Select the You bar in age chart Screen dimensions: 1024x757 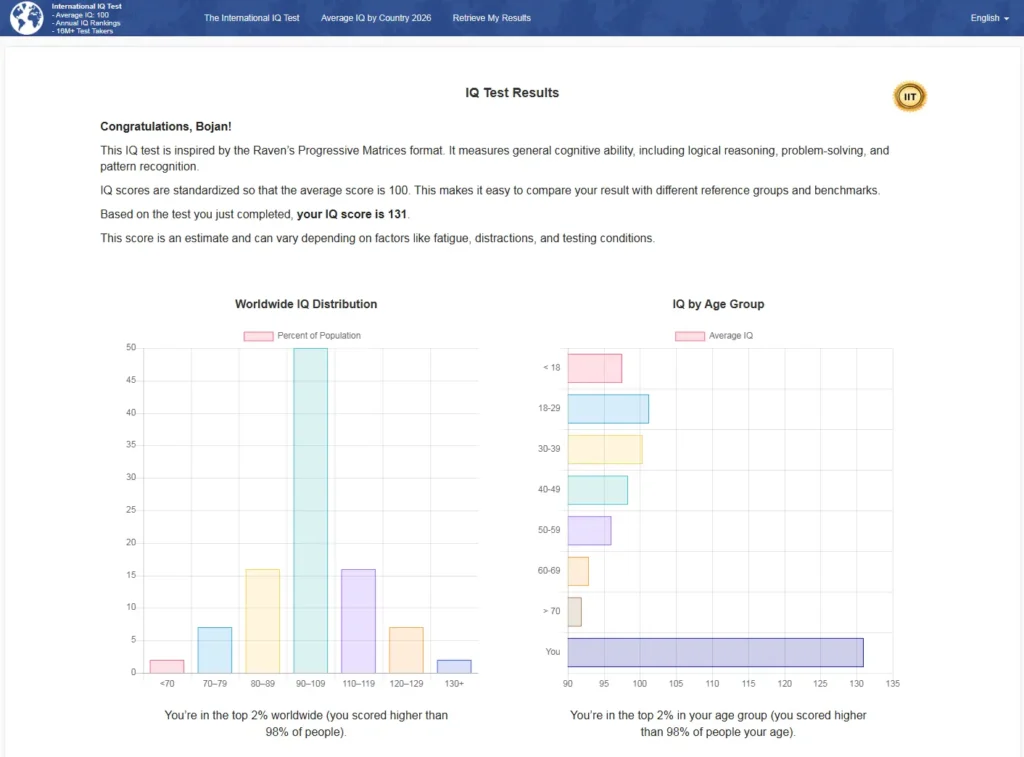(715, 652)
